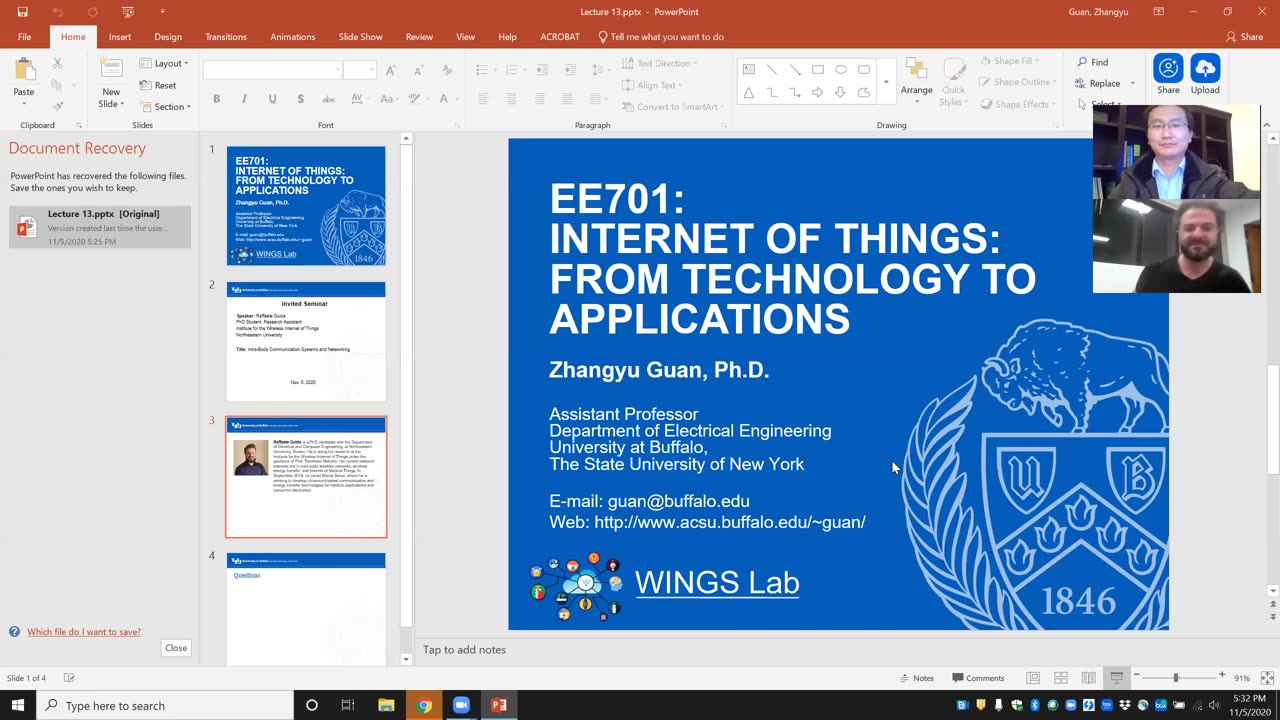Open Zoom app in the taskbar

461,705
